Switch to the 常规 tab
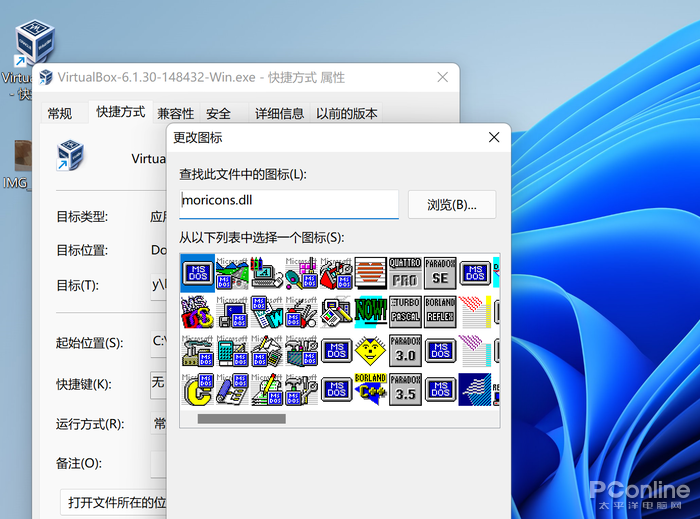 click(60, 114)
